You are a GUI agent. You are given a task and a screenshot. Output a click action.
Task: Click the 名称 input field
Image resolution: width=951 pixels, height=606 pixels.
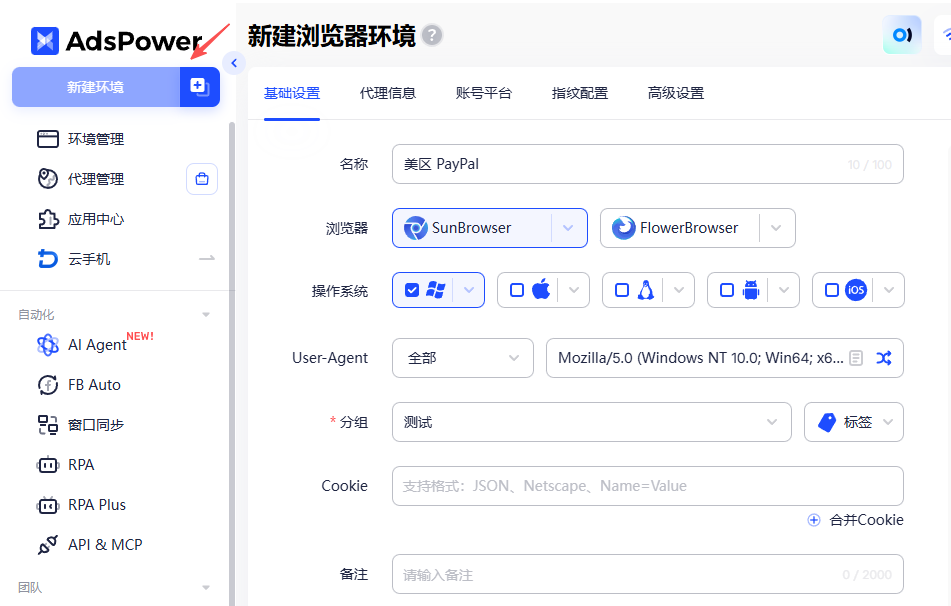(648, 164)
